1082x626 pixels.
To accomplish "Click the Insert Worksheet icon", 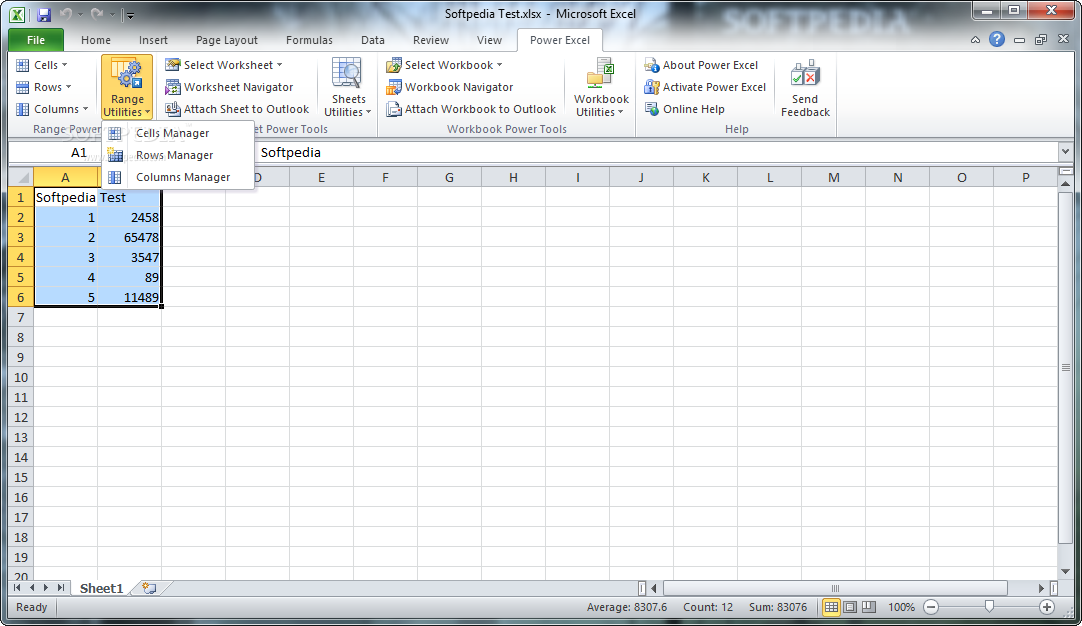I will (x=149, y=588).
